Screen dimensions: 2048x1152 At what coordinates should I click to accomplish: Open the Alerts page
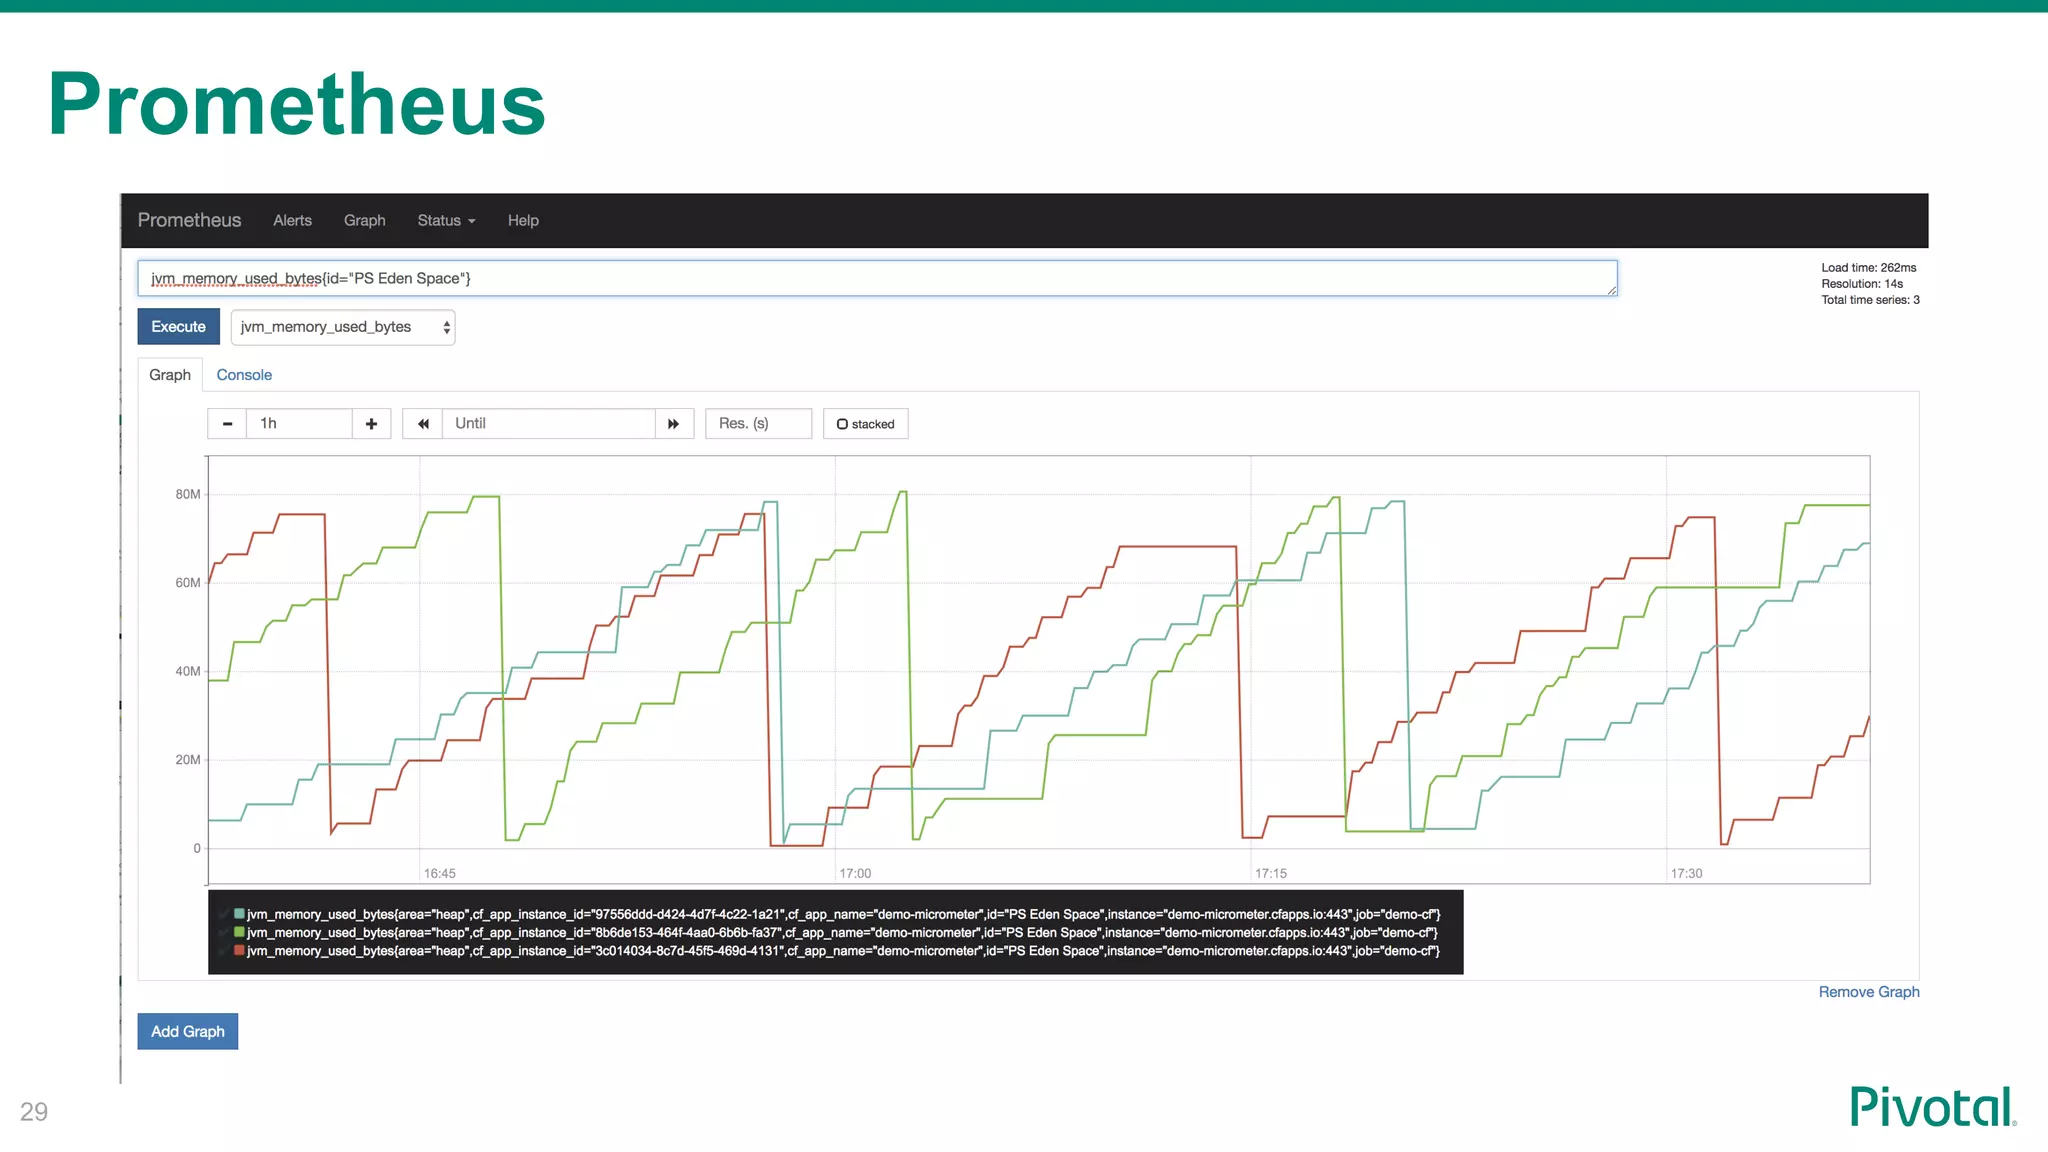pos(292,221)
